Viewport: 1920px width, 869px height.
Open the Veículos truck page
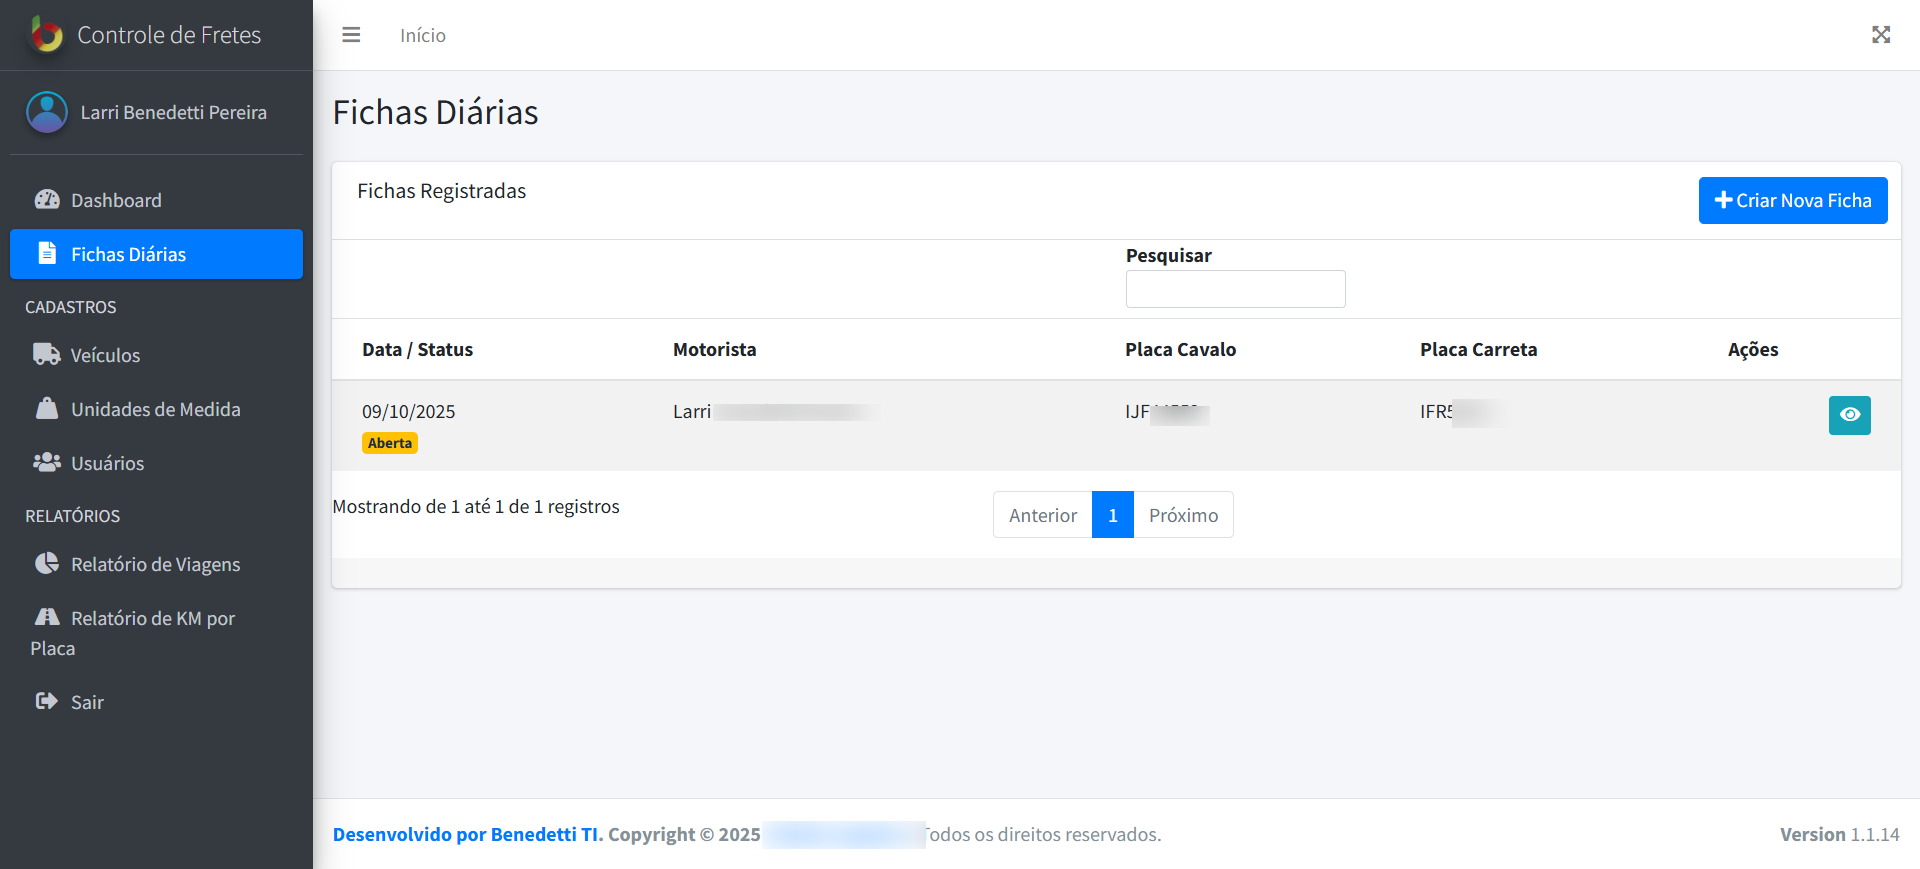(105, 355)
